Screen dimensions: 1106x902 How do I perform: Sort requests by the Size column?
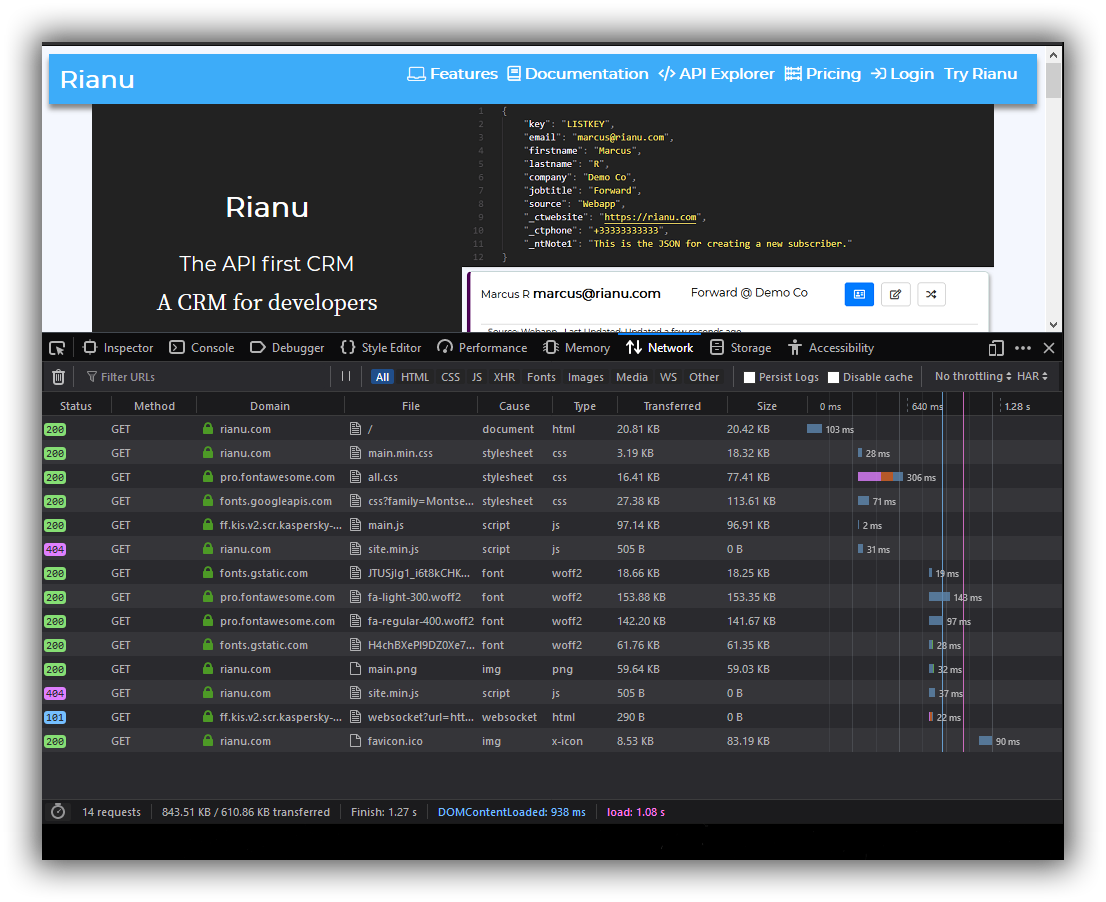[x=767, y=406]
